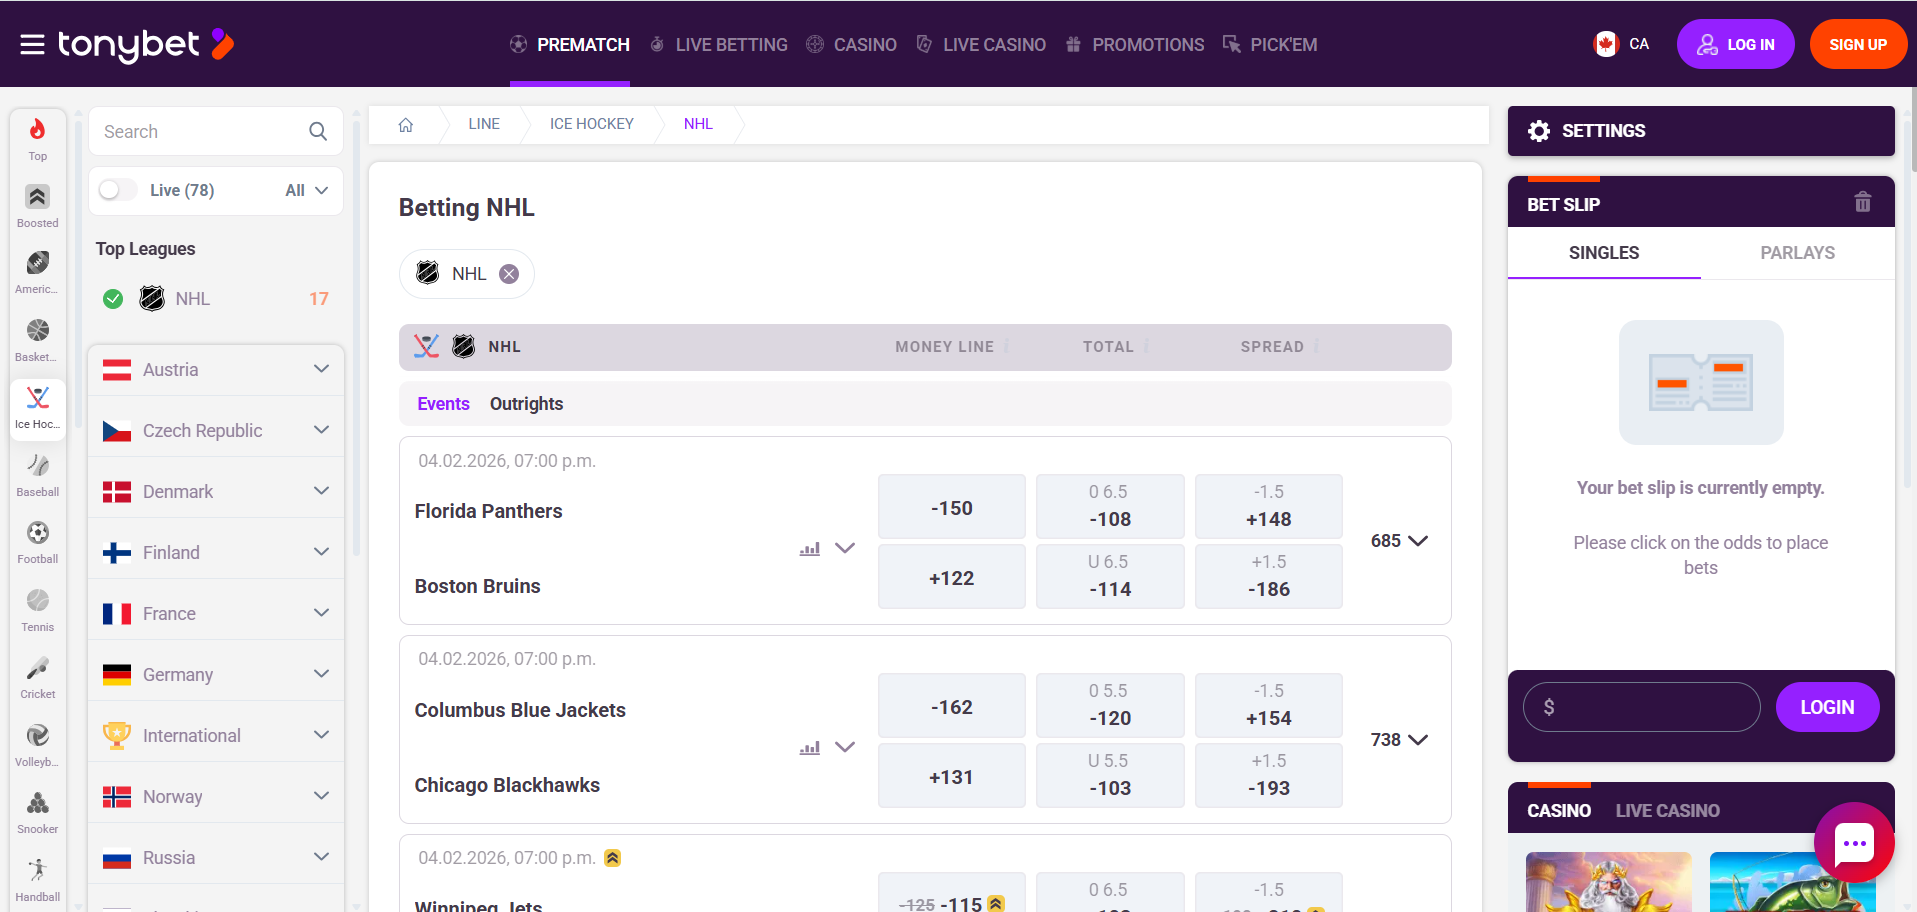Screen dimensions: 1917x912
Task: Select Boston Bruins +122 money line odds
Action: click(x=951, y=577)
